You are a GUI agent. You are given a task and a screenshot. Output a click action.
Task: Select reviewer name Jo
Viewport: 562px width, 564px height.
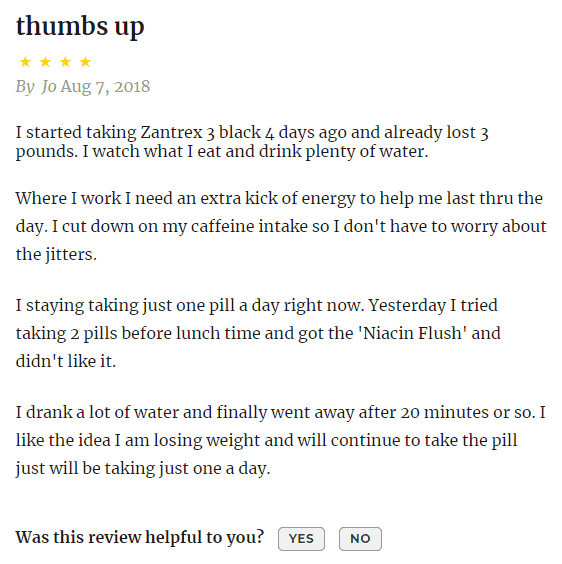tap(49, 87)
